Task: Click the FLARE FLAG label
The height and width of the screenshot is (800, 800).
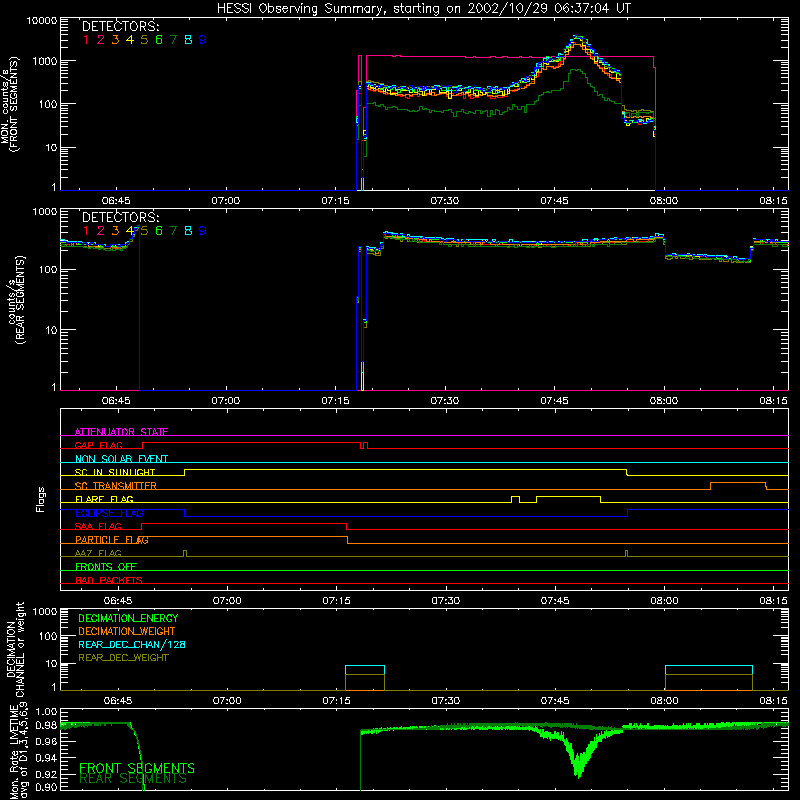Action: click(x=104, y=499)
